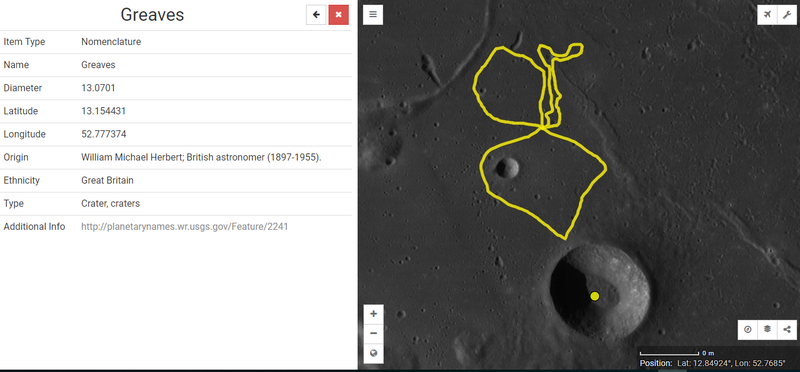Open the planetarynames.wr.usgs.gov Feature link
Image resolution: width=800 pixels, height=372 pixels.
(185, 227)
